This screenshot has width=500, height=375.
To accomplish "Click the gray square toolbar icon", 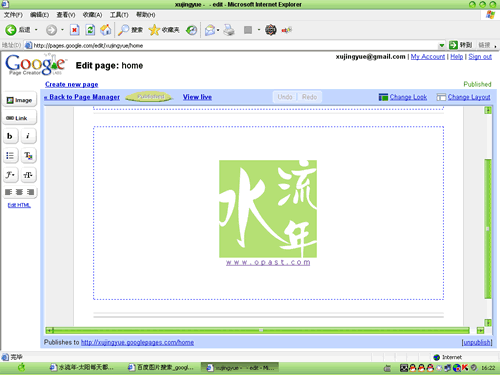I will (x=248, y=30).
